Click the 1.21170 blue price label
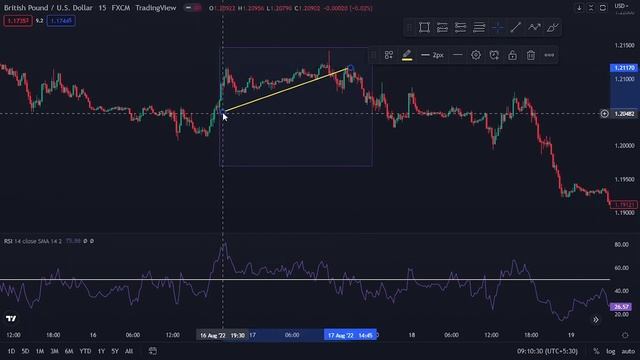640x360 pixels. (x=624, y=68)
